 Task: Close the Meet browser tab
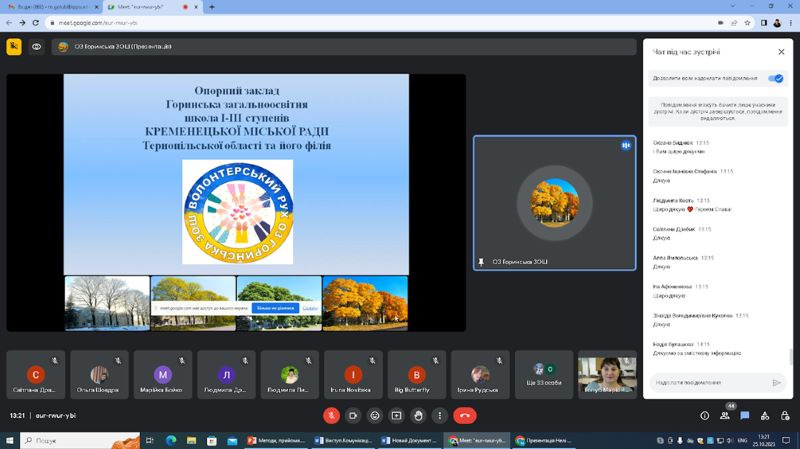pyautogui.click(x=196, y=7)
